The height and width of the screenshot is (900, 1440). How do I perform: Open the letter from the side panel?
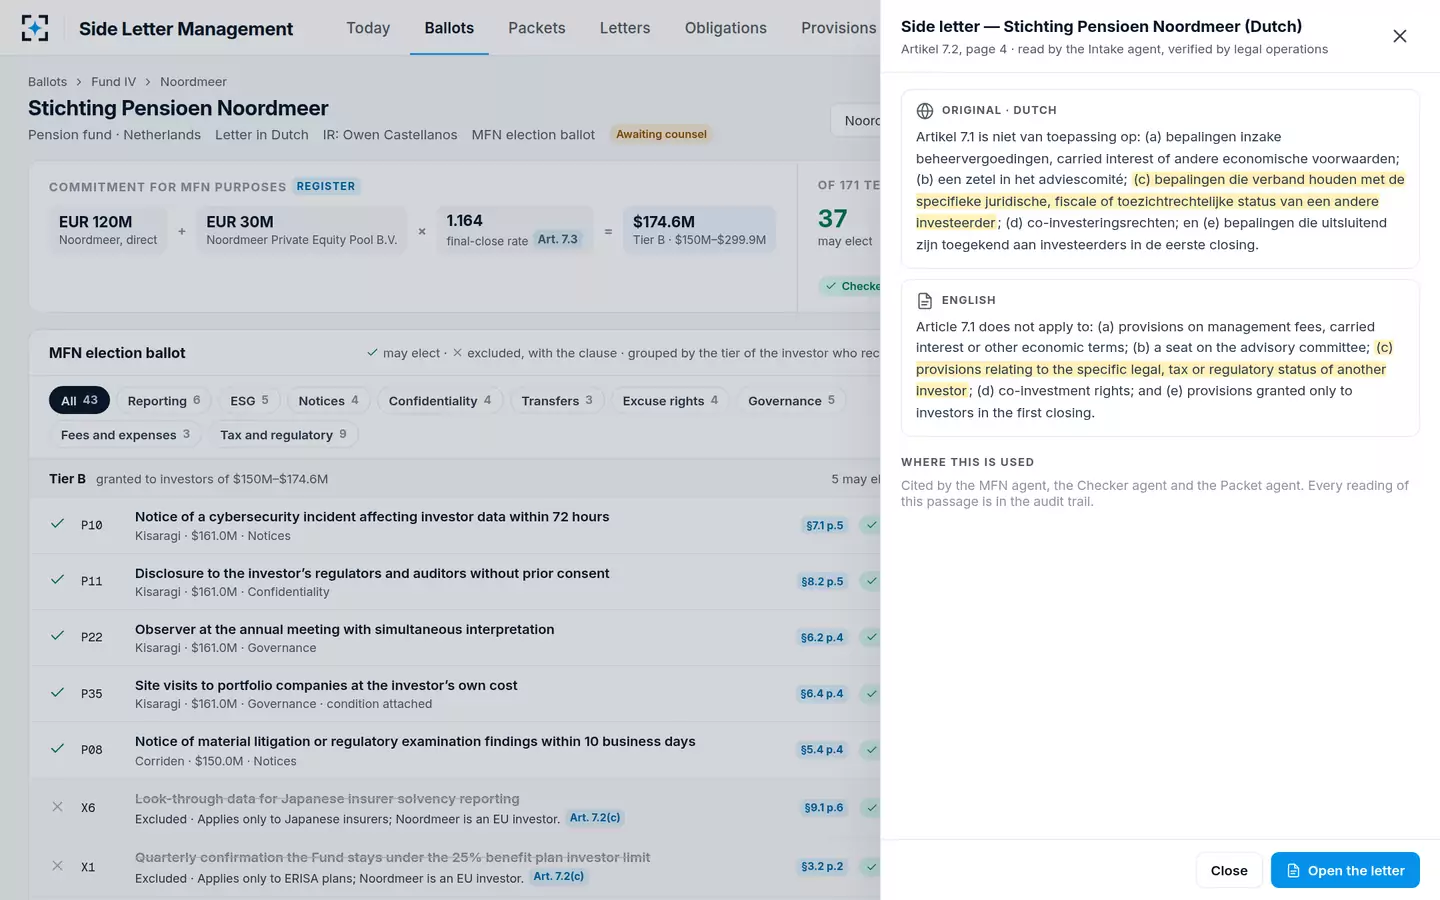click(1345, 870)
